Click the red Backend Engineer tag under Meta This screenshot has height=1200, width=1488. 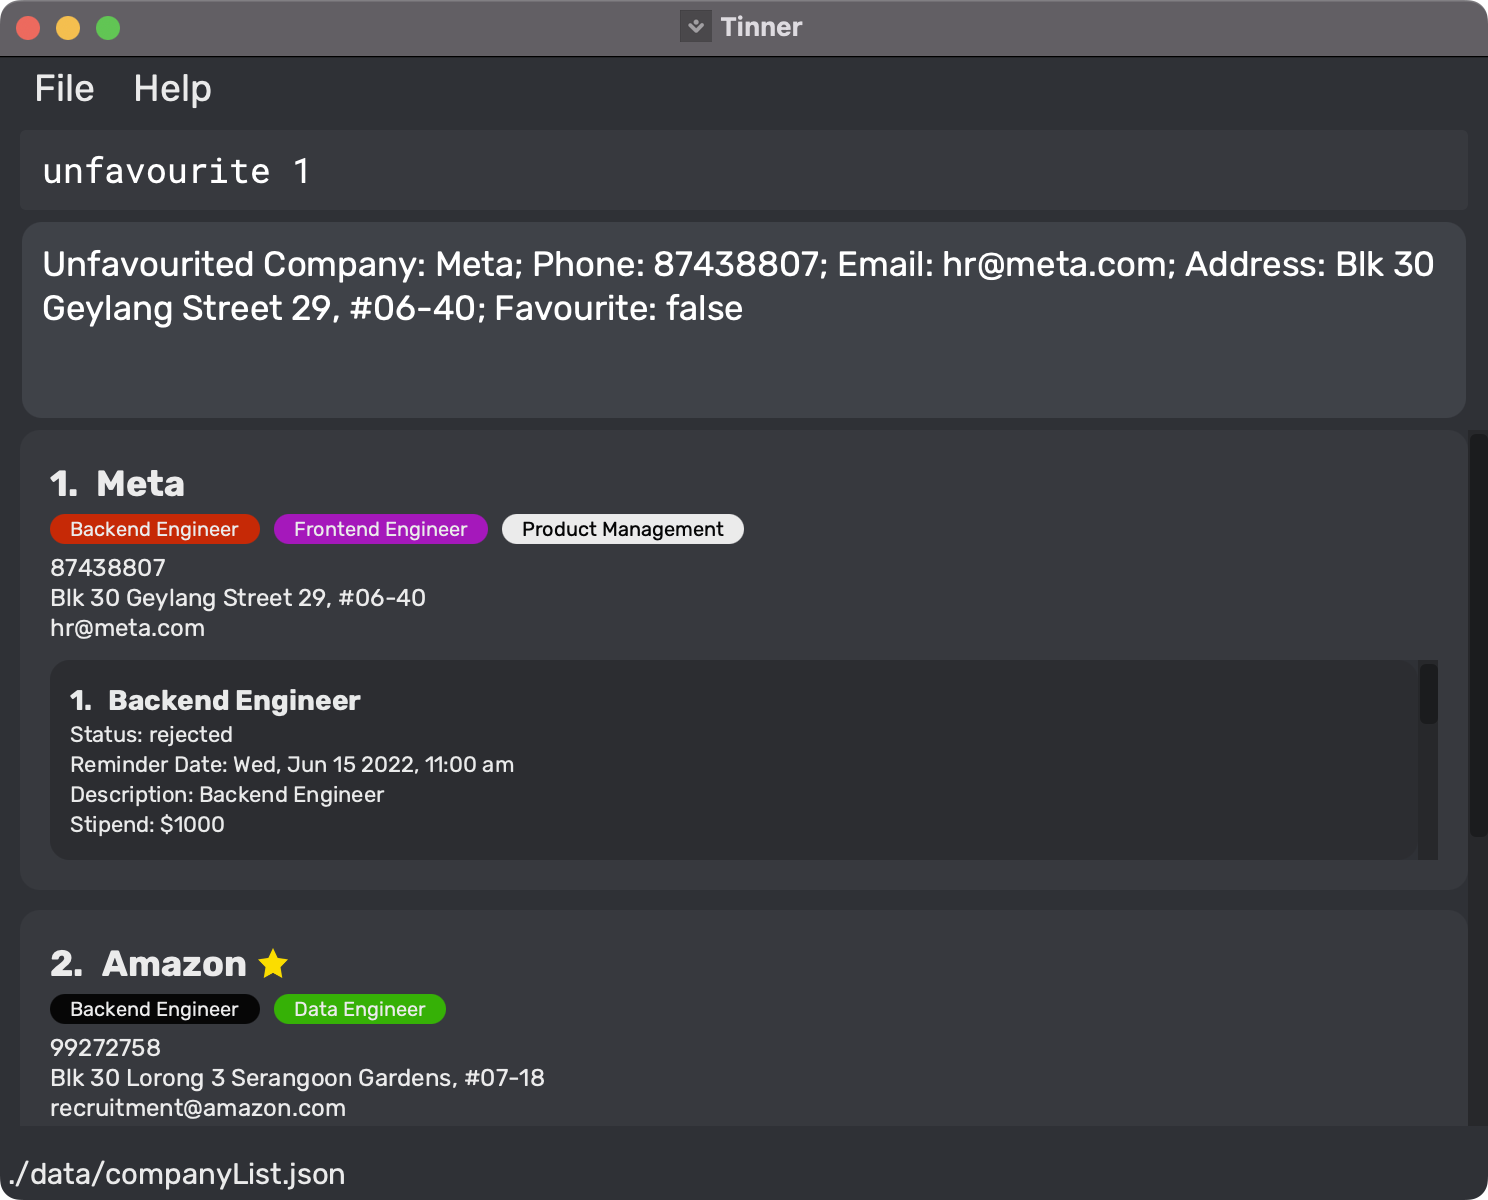coord(154,529)
